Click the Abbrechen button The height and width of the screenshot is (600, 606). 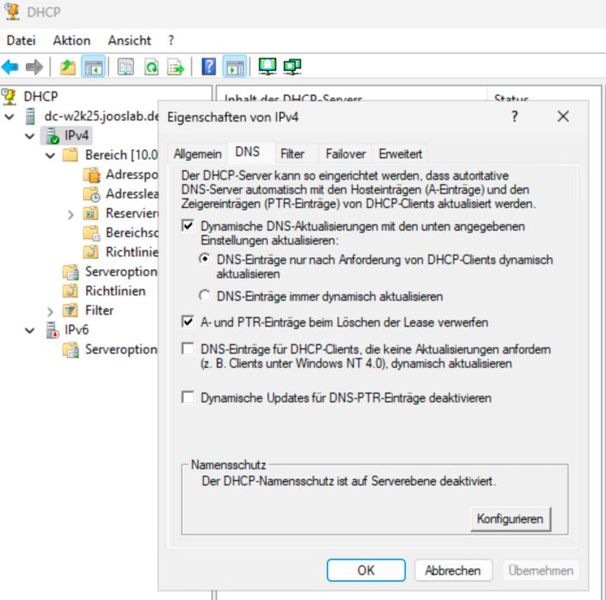453,570
